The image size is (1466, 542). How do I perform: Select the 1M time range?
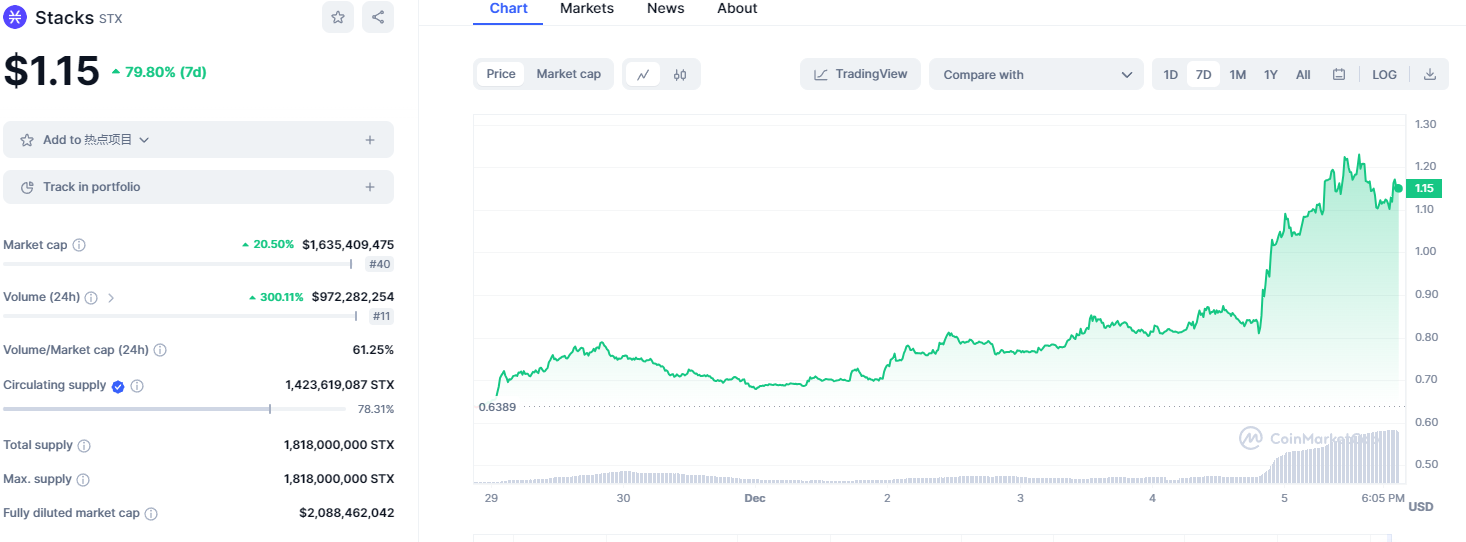coord(1237,74)
